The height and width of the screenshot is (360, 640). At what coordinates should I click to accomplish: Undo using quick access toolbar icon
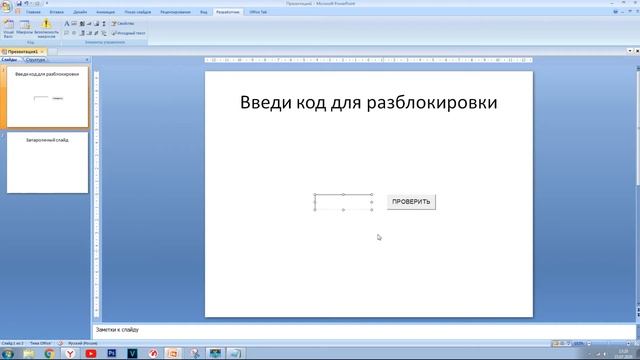[27, 4]
